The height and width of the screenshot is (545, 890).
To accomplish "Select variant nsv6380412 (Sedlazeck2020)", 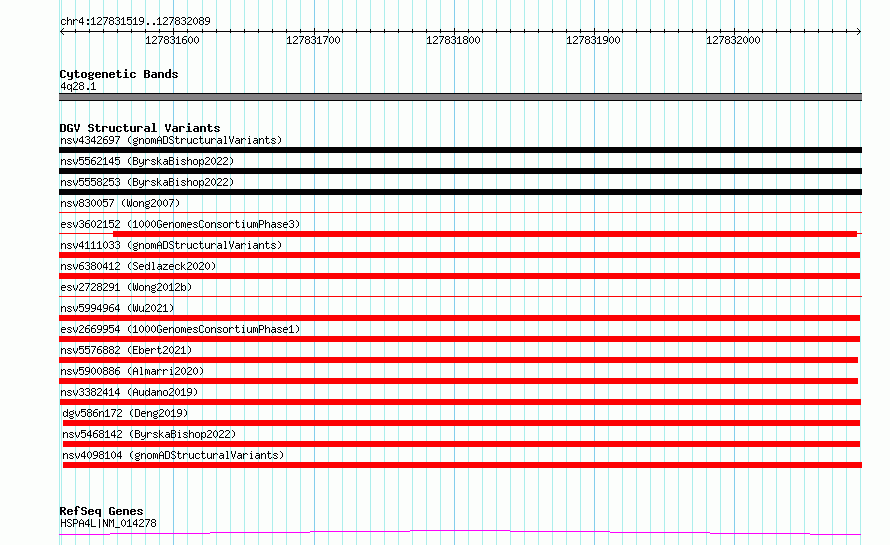I will pyautogui.click(x=138, y=266).
